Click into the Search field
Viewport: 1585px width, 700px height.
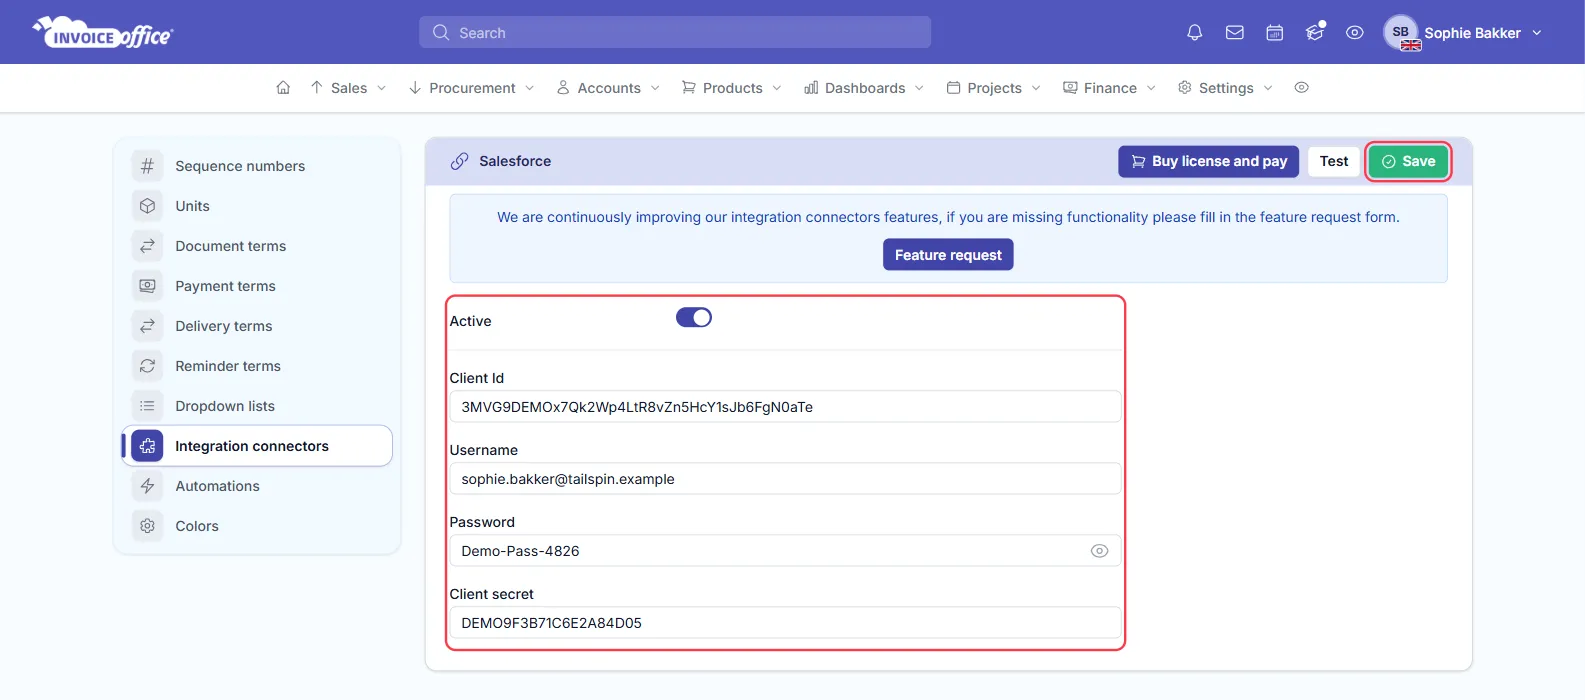[x=675, y=33]
